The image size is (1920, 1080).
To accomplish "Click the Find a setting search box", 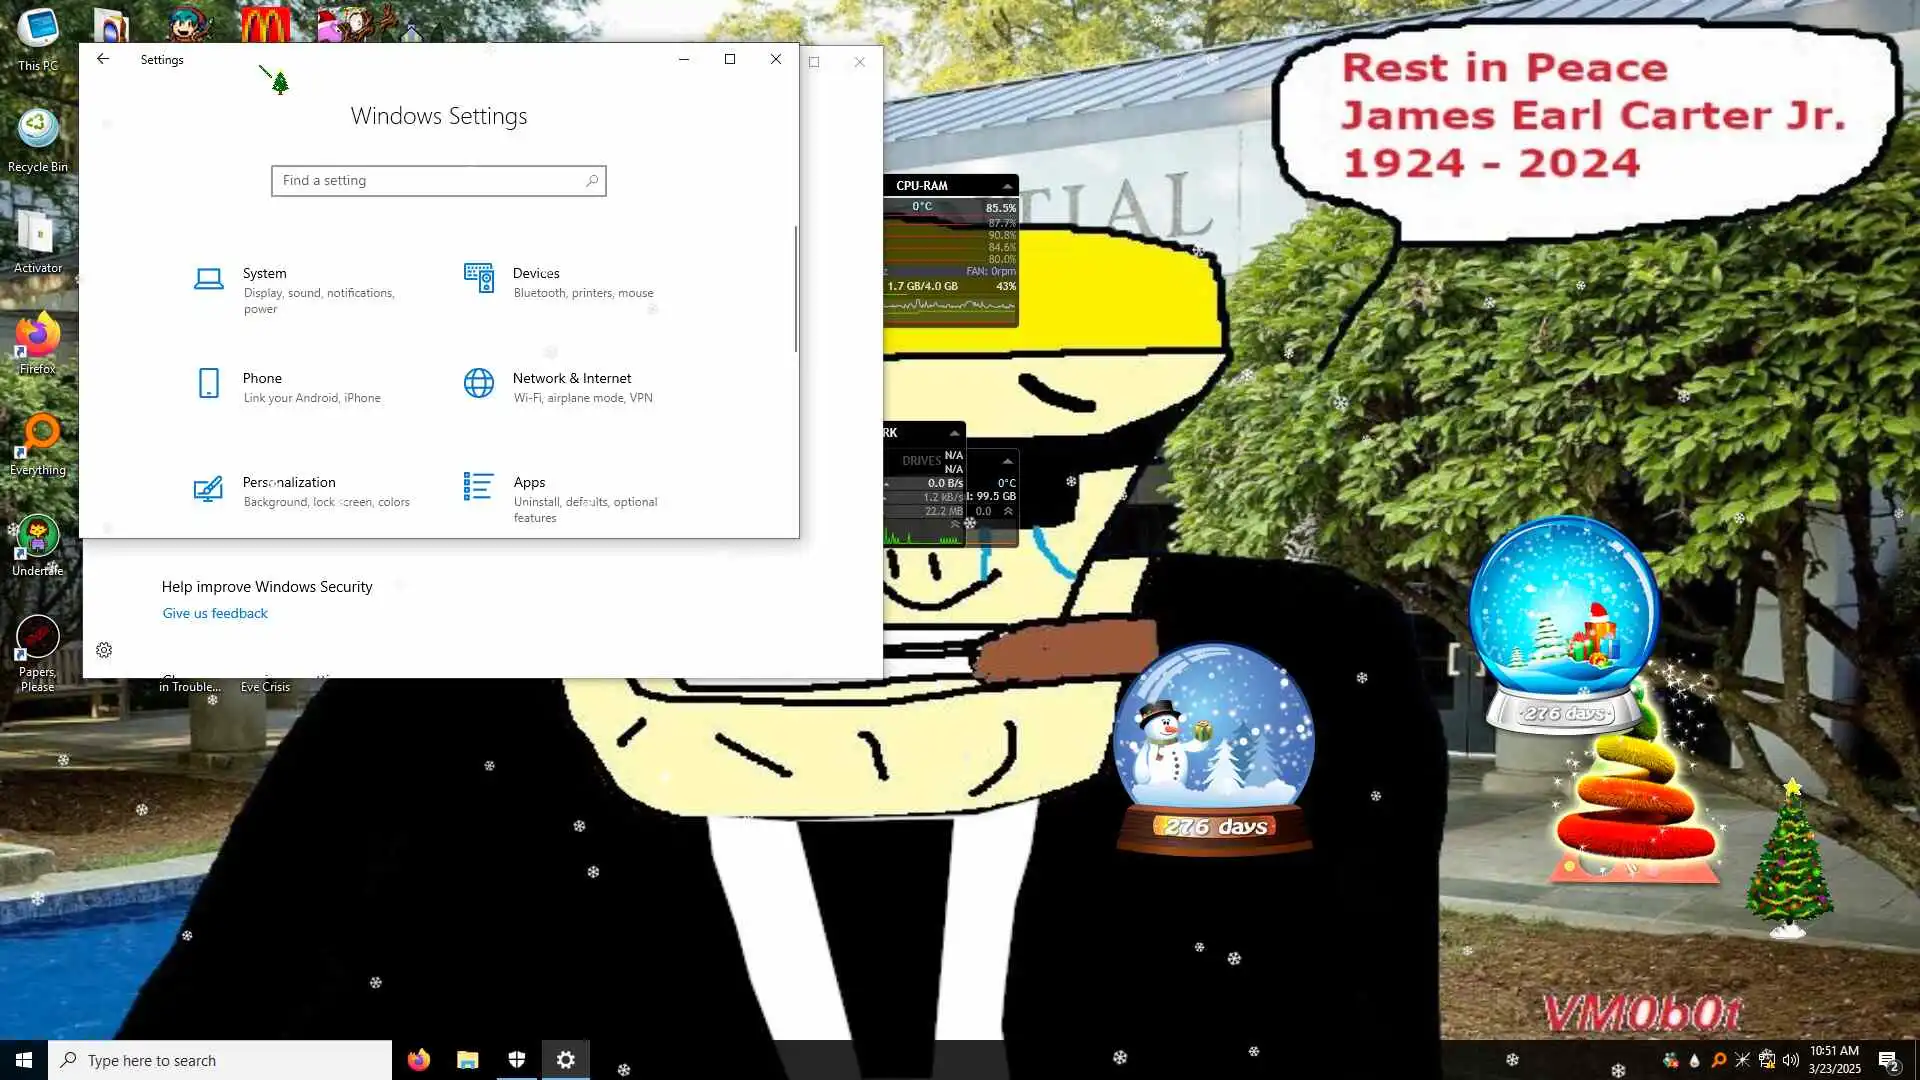I will pos(438,181).
